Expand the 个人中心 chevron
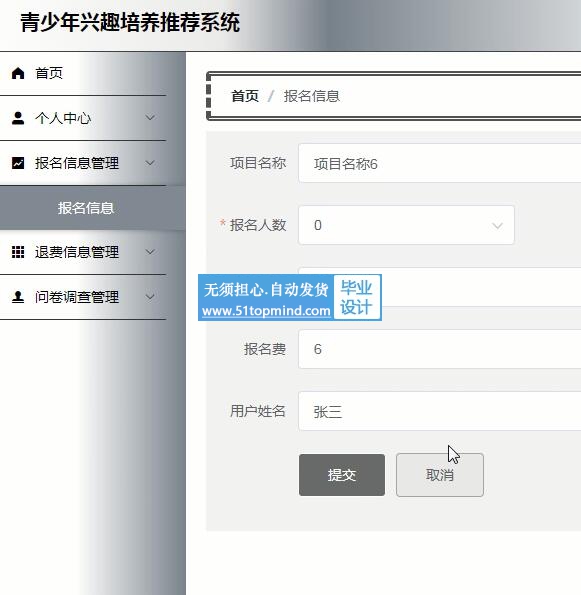The height and width of the screenshot is (595, 581). [x=150, y=118]
